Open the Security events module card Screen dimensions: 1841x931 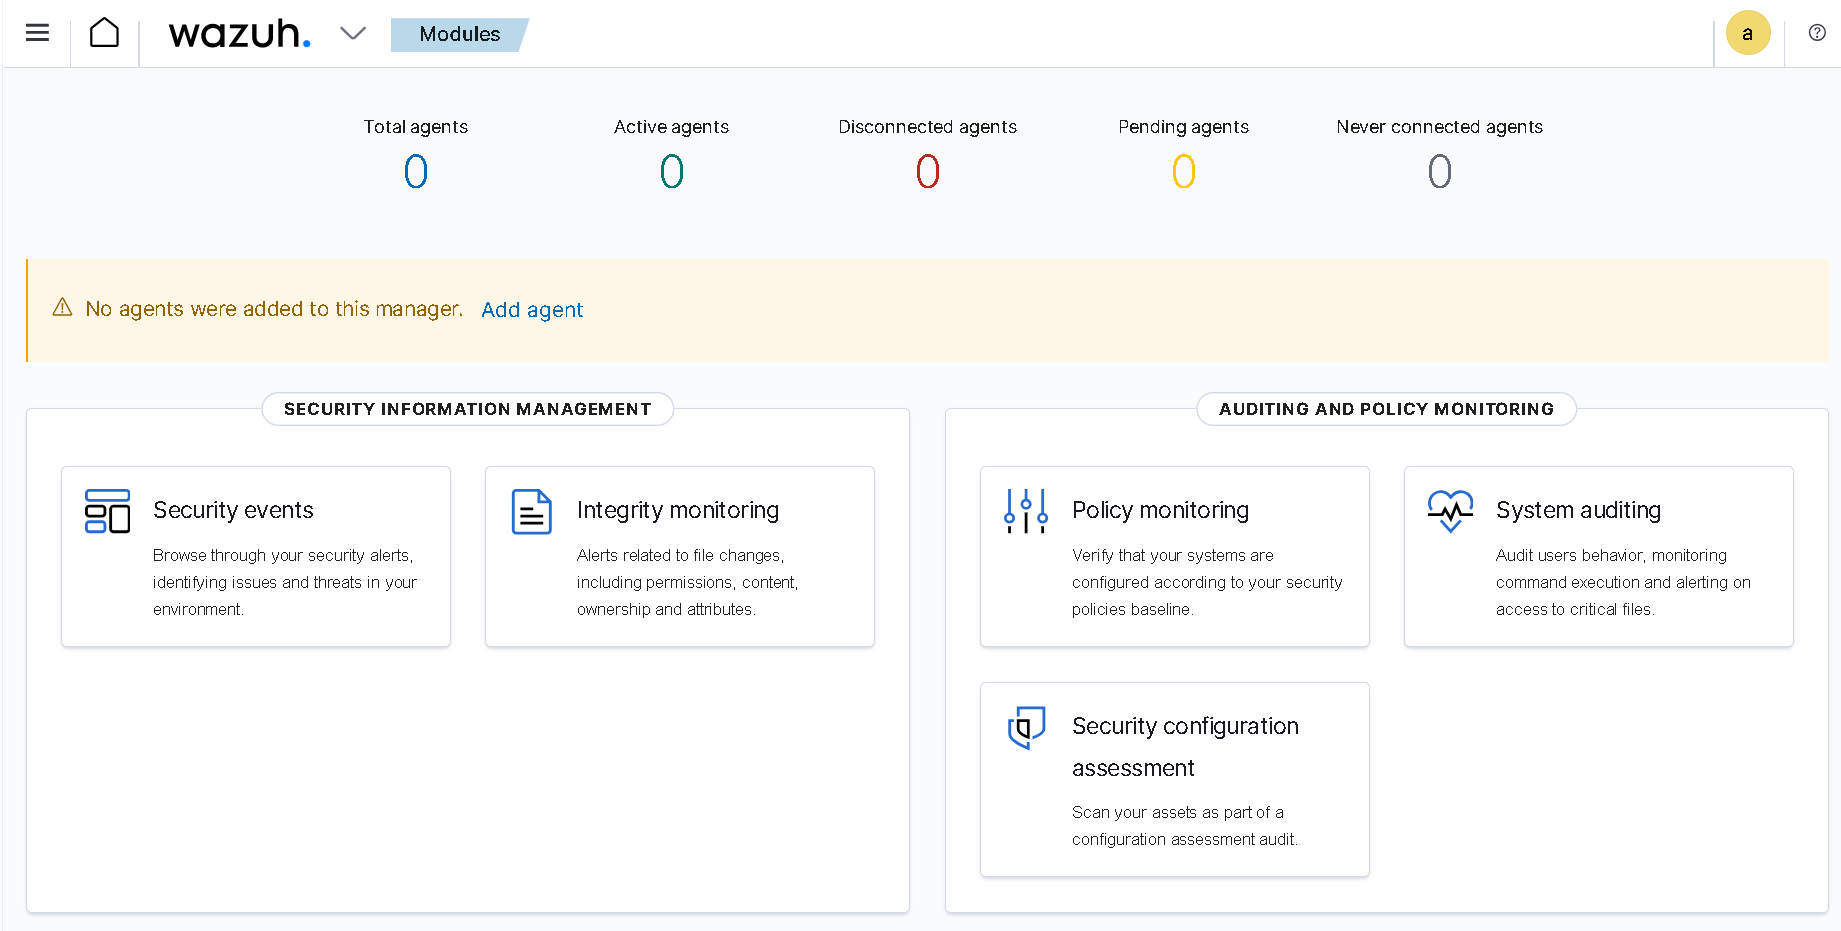pos(256,556)
